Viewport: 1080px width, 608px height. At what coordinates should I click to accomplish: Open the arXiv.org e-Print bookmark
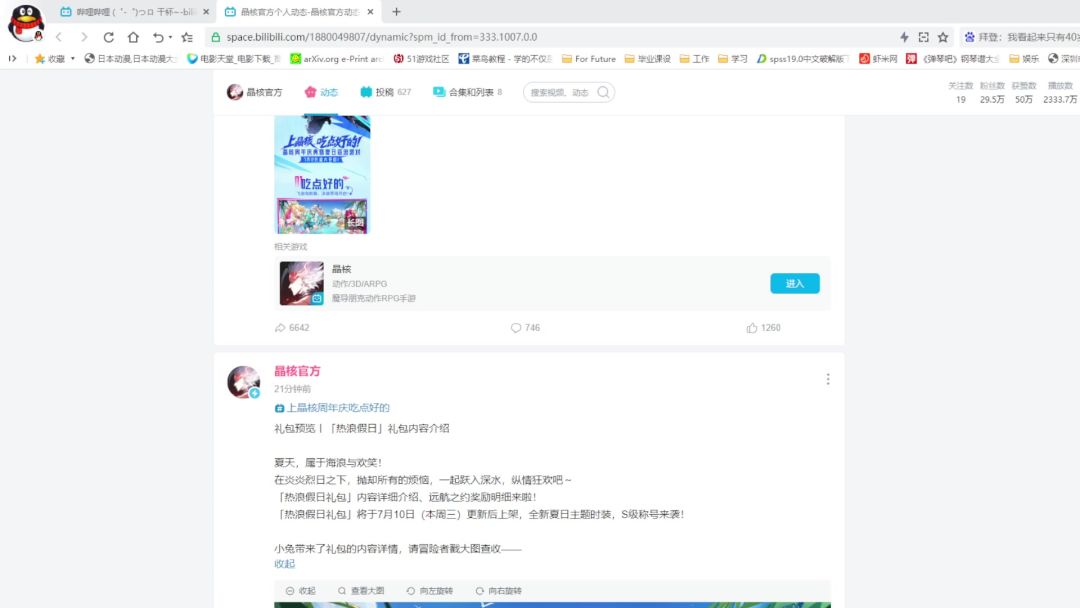pyautogui.click(x=337, y=59)
